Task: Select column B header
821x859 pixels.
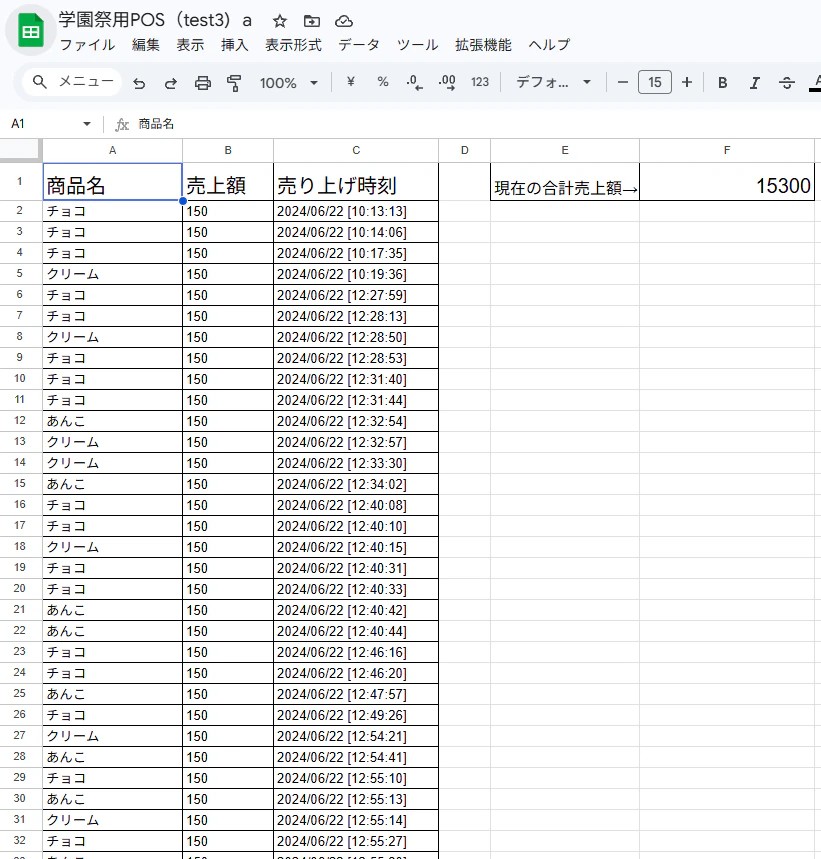Action: coord(228,150)
